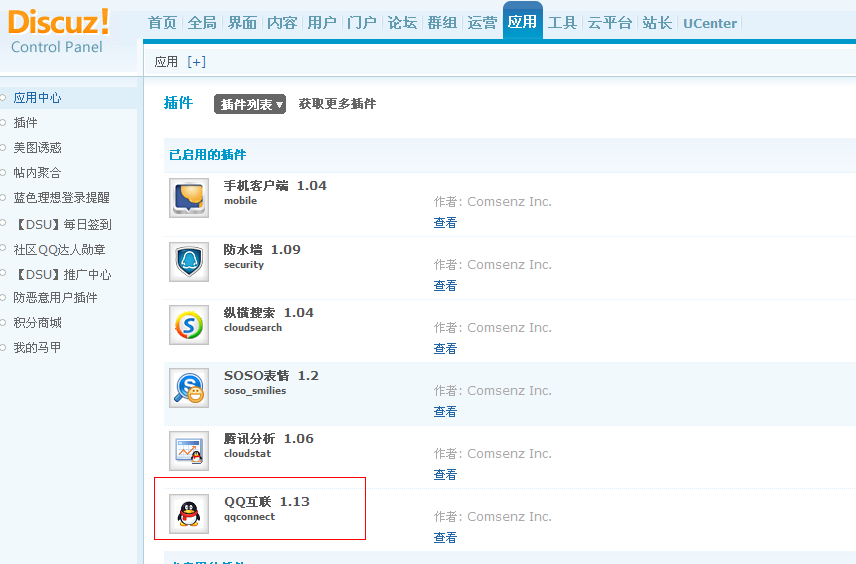Open the 运营 top menu
This screenshot has width=856, height=564.
point(482,23)
